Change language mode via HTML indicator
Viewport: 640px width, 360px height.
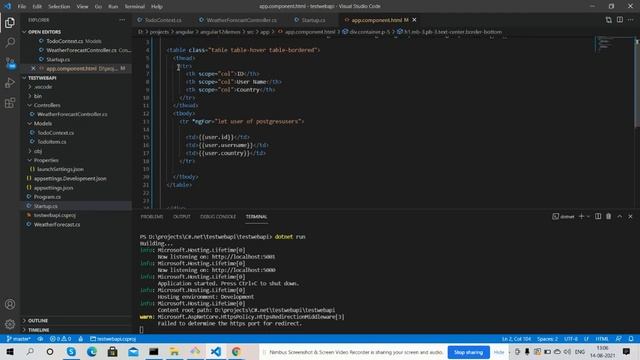tap(602, 339)
